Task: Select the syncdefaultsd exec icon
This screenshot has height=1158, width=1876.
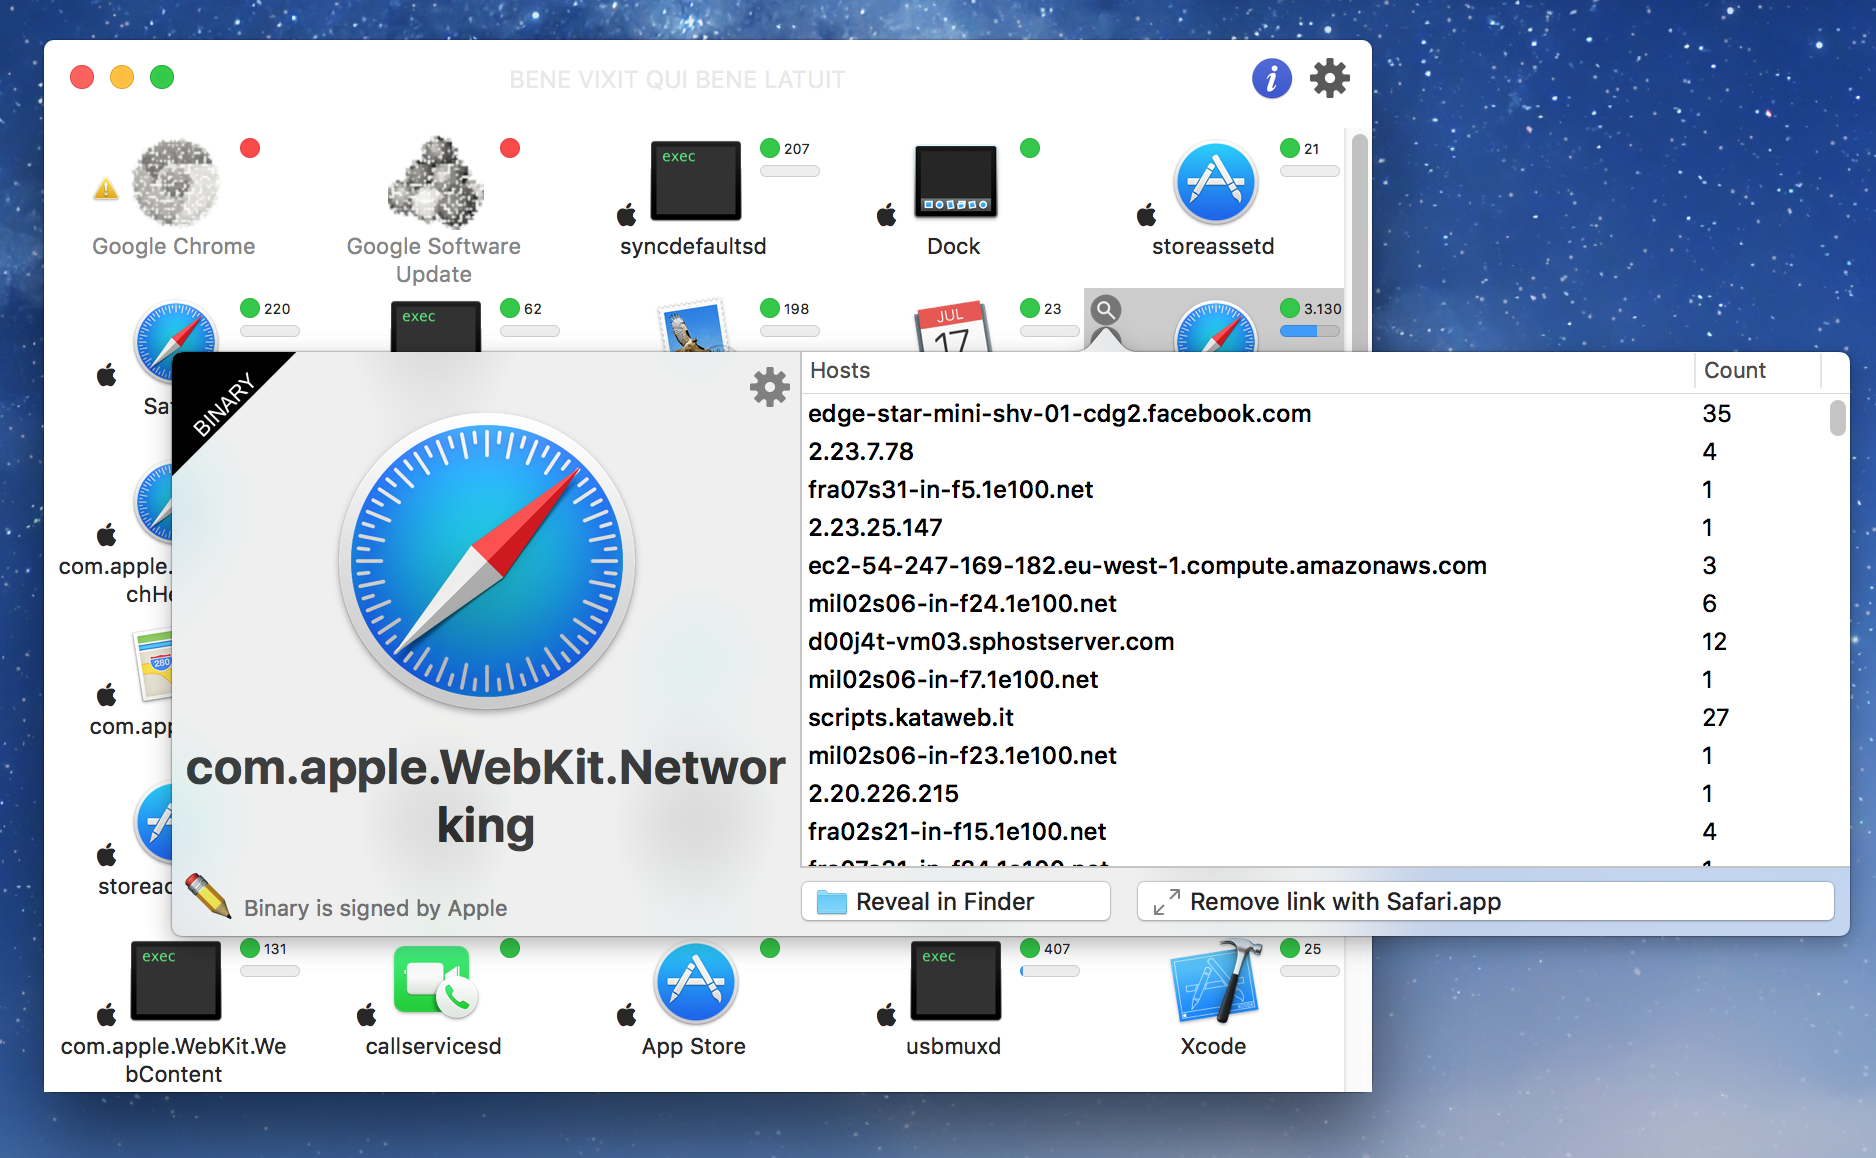Action: tap(696, 181)
